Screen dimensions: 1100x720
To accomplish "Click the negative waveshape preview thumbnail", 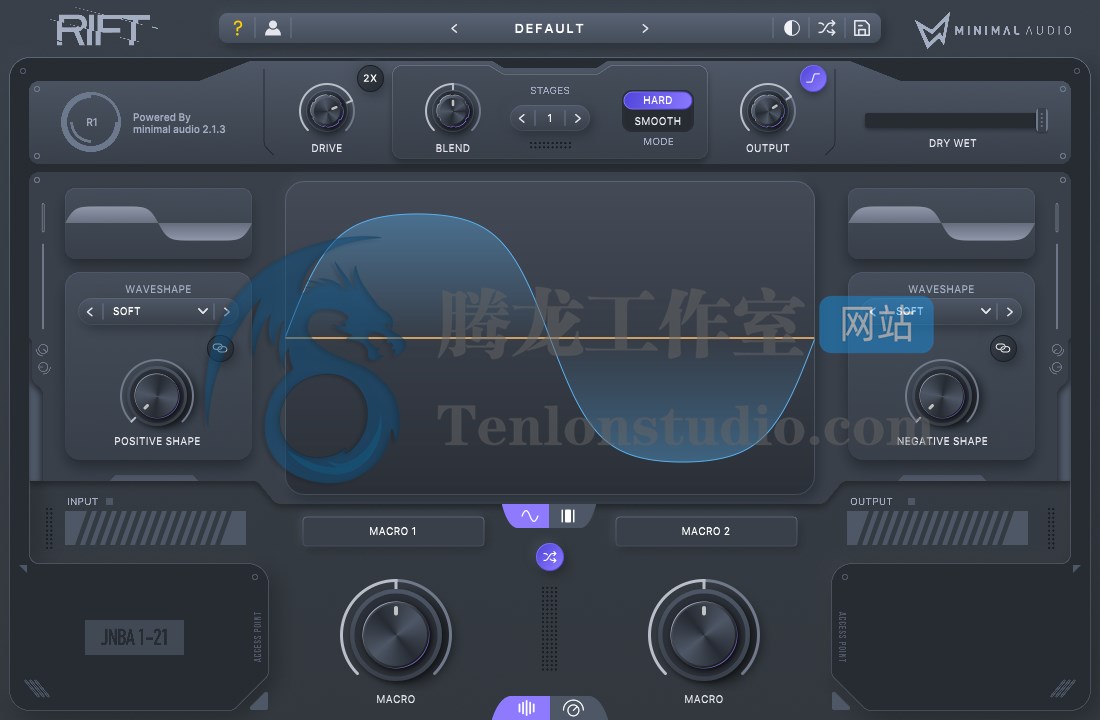I will [941, 224].
